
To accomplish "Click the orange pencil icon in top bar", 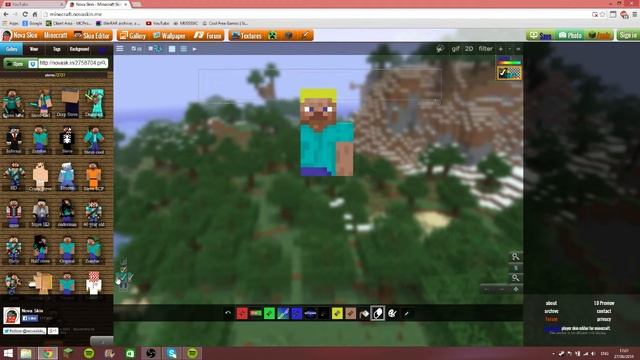I will pyautogui.click(x=306, y=36).
